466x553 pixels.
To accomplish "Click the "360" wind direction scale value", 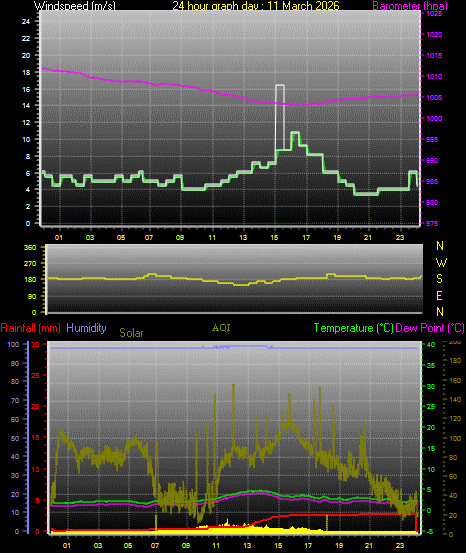I will click(x=30, y=248).
